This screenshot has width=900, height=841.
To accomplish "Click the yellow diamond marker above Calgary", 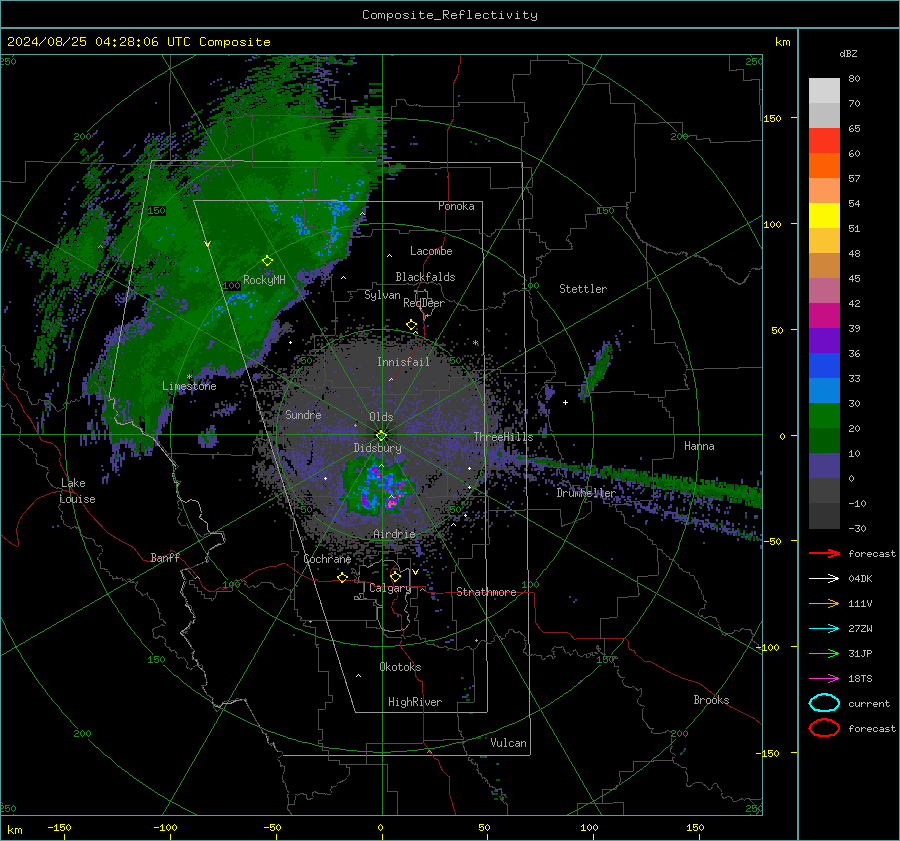I will pyautogui.click(x=395, y=576).
